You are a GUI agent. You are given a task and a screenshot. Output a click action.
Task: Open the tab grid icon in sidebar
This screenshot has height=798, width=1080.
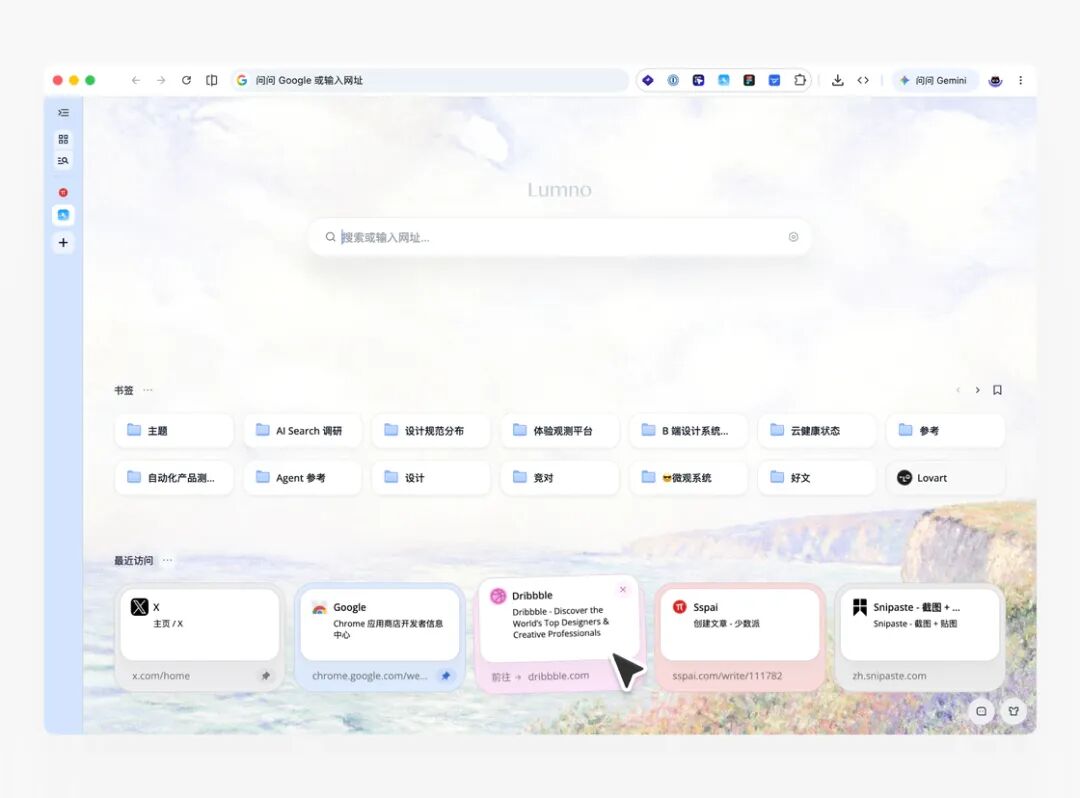click(63, 139)
